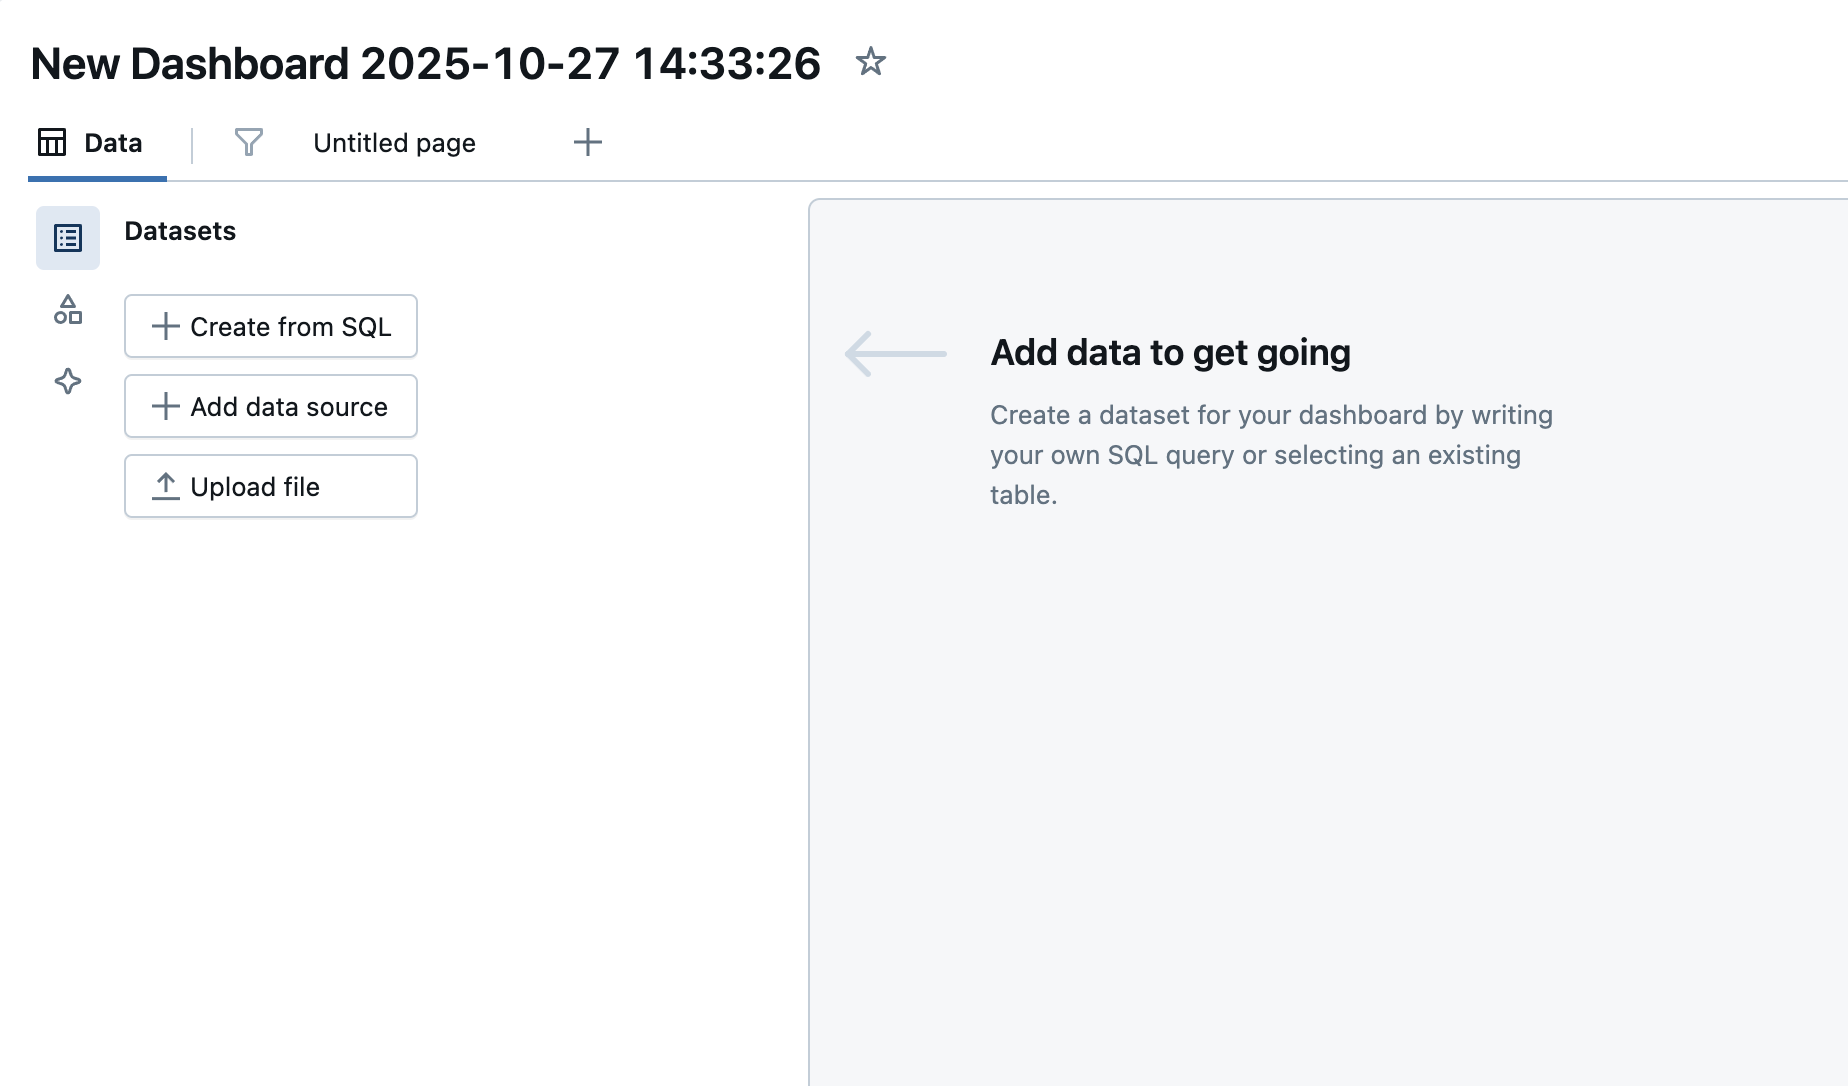Click the "Create a dataset" description text
The image size is (1848, 1086).
coord(1270,455)
